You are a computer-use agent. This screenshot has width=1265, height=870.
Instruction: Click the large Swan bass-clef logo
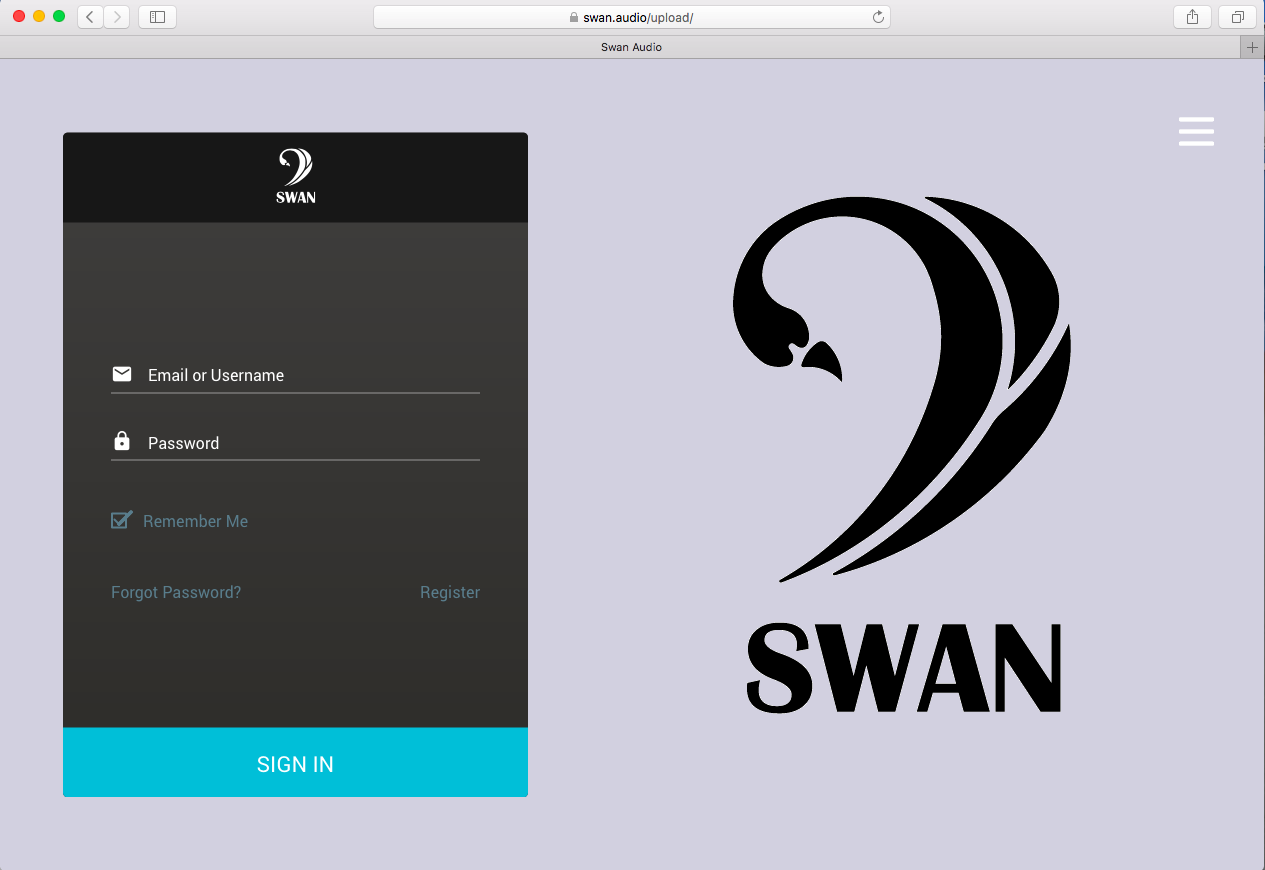tap(900, 390)
